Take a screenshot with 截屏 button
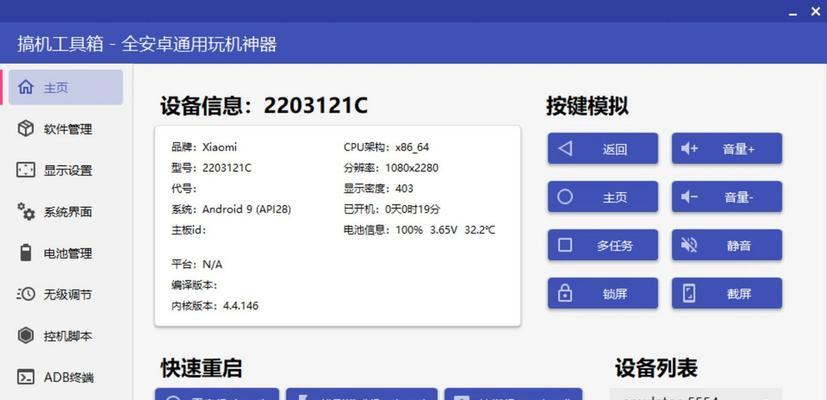This screenshot has width=827, height=400. (x=727, y=293)
